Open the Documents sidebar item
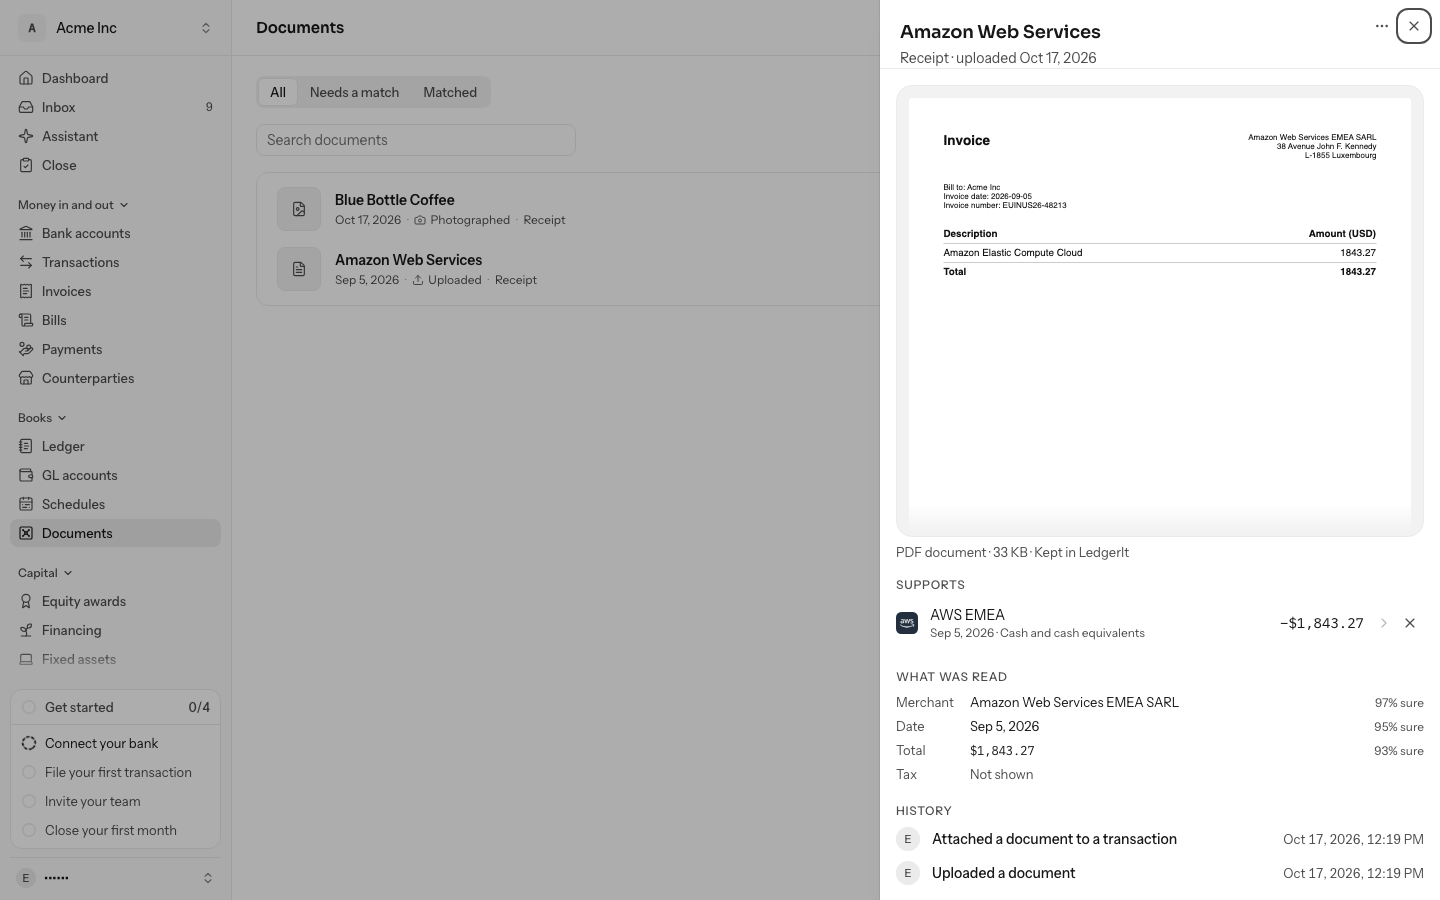 click(115, 533)
